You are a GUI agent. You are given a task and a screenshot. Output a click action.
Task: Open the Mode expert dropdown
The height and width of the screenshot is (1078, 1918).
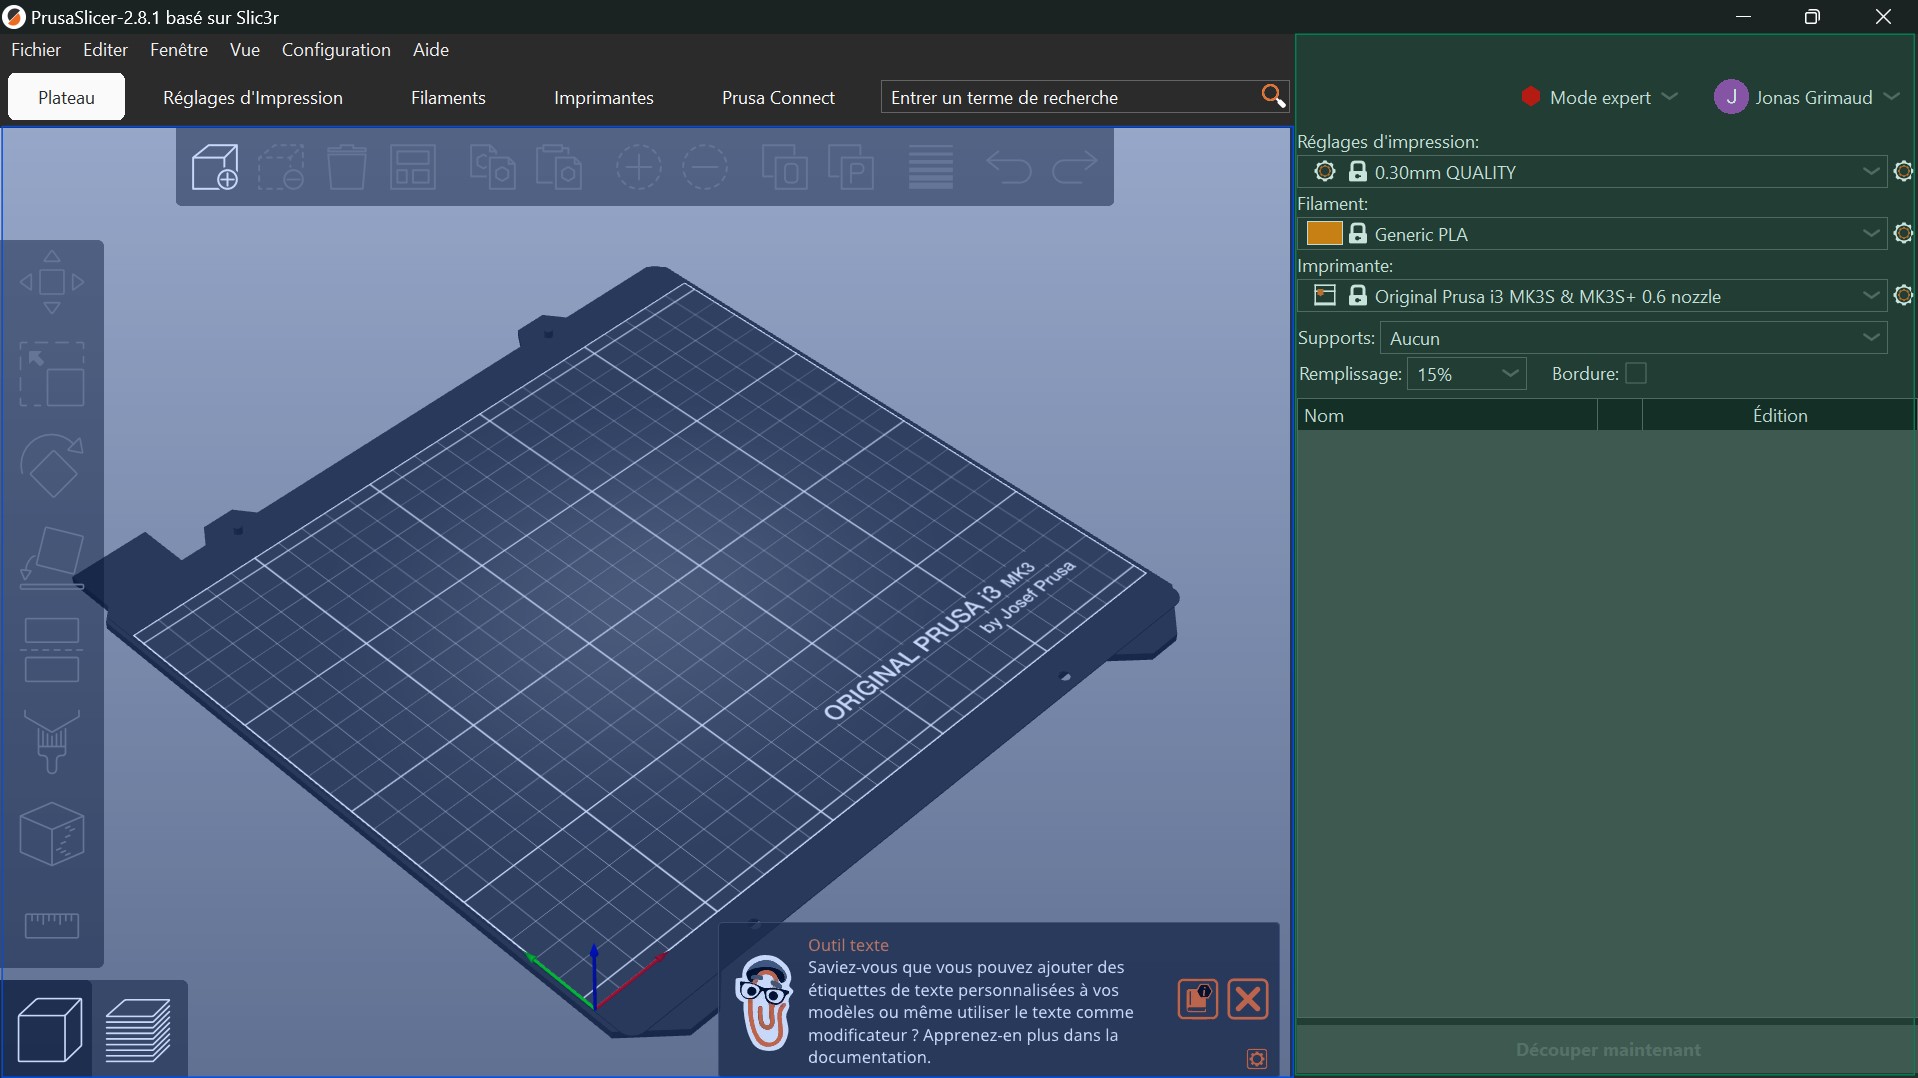tap(1599, 97)
